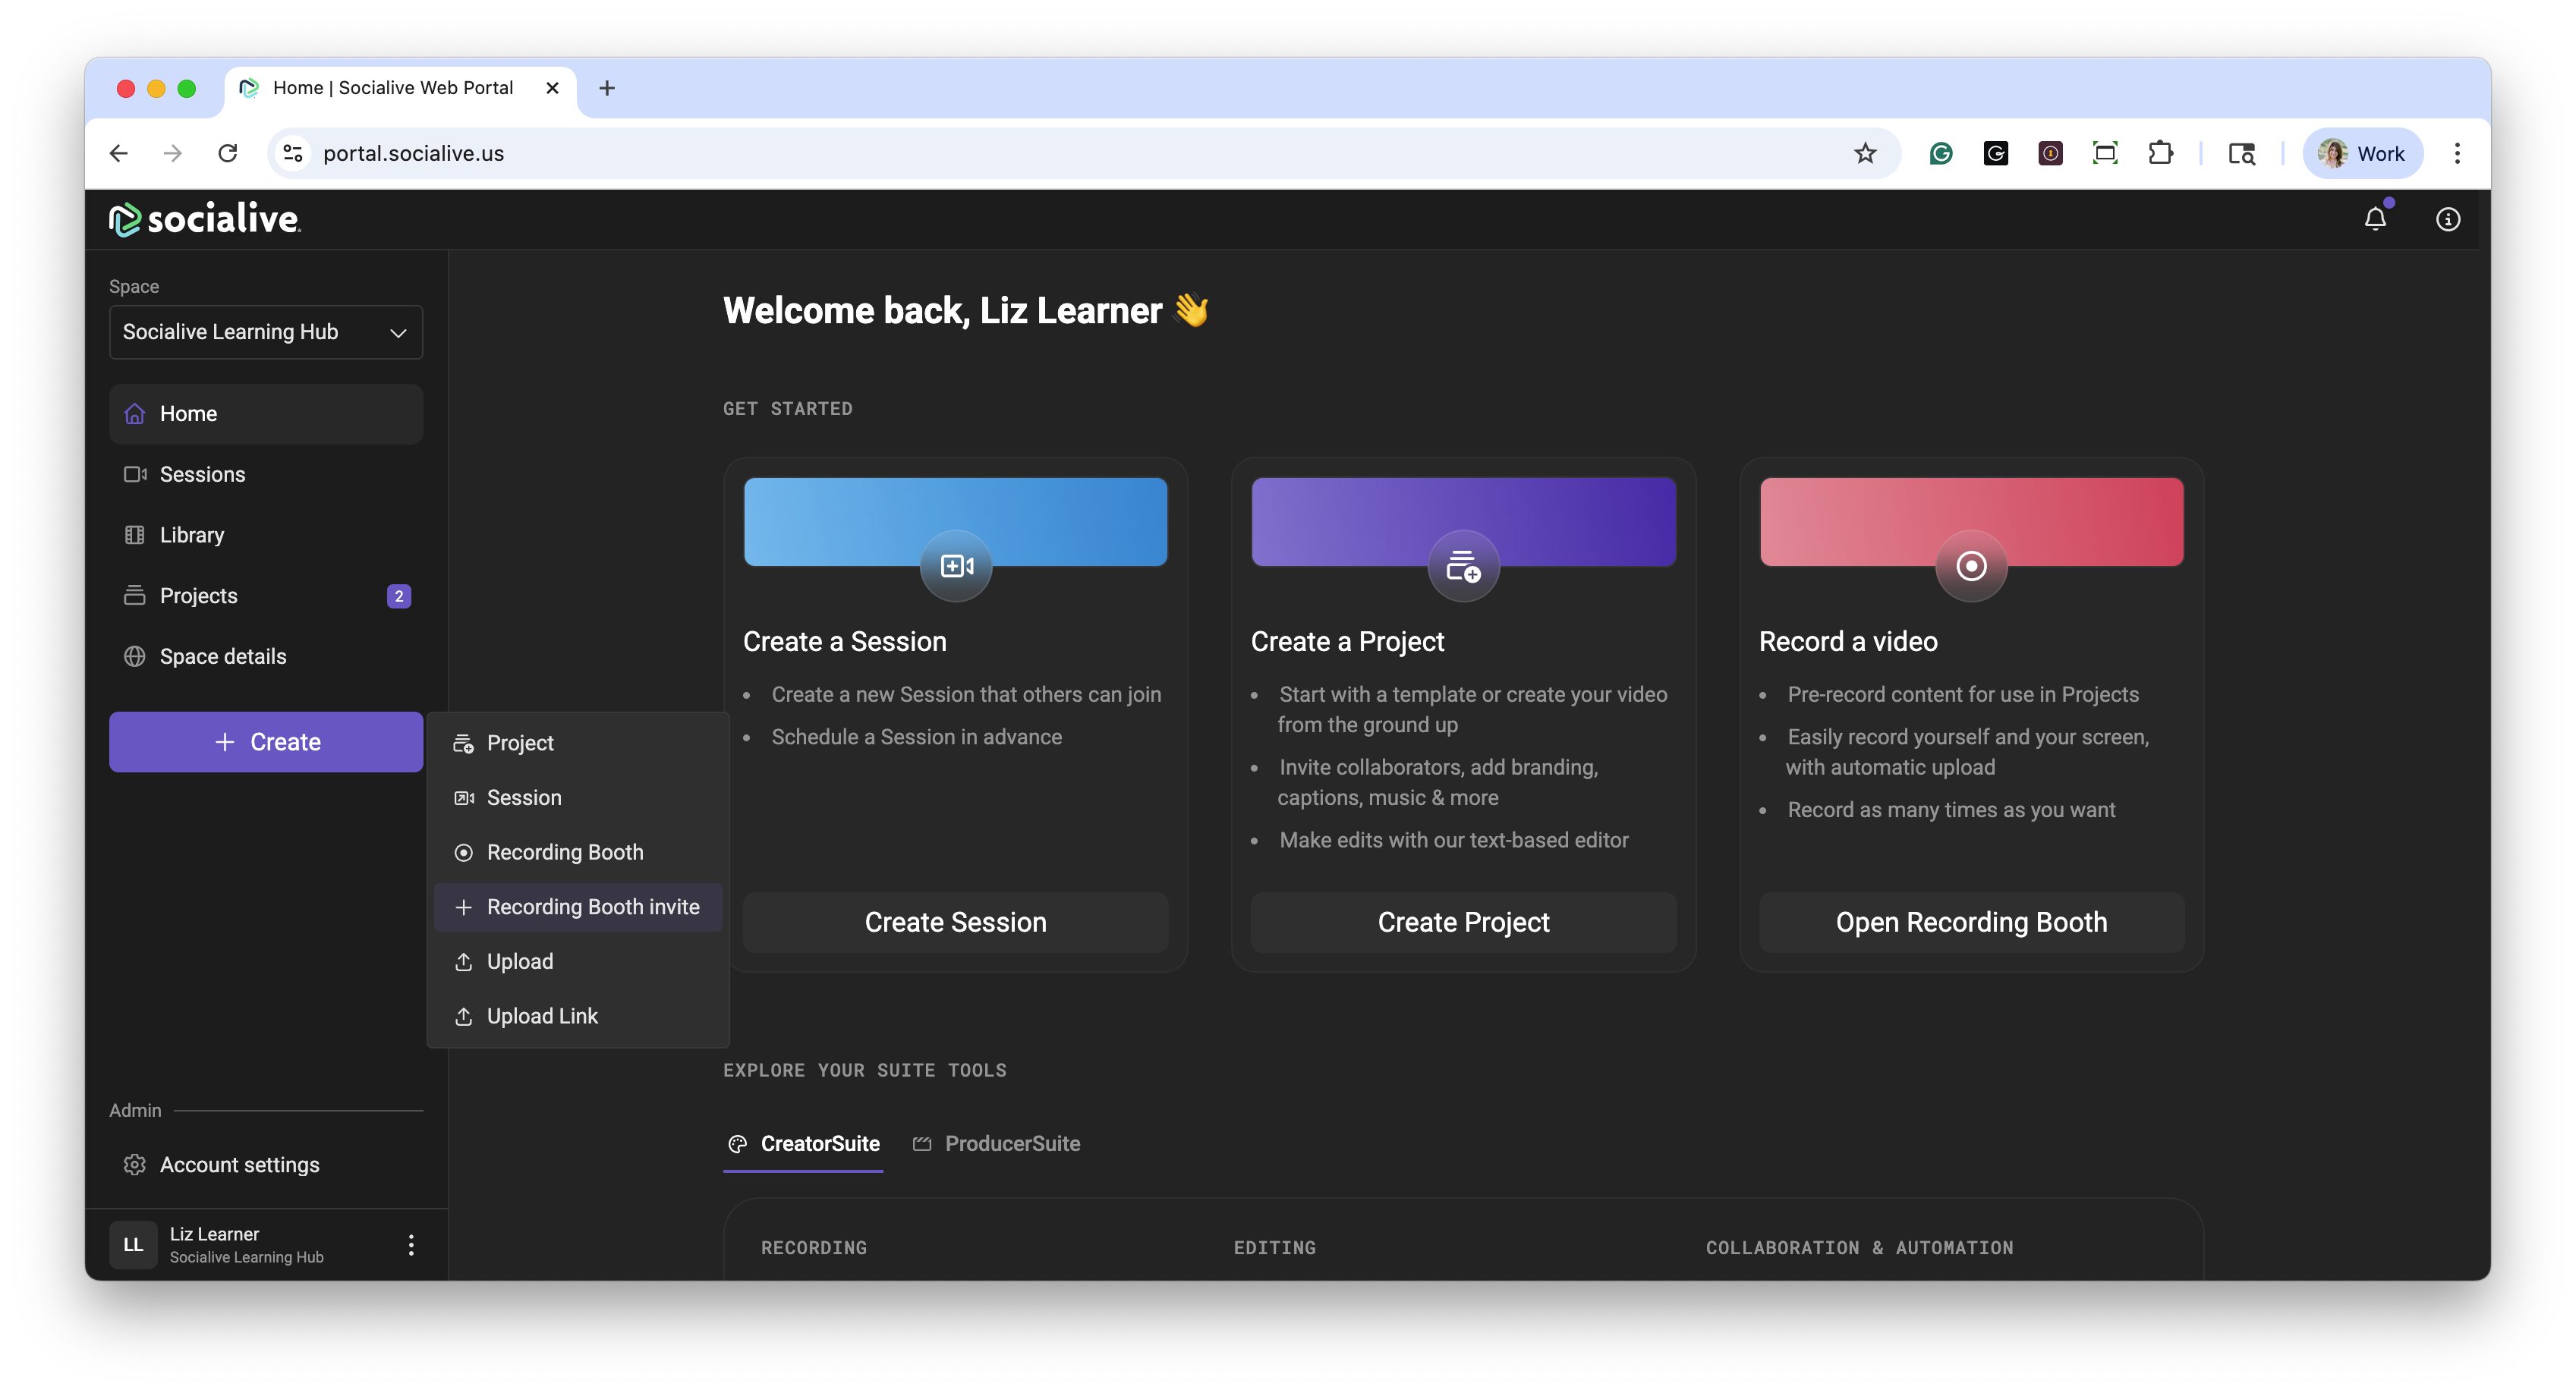Bookmark this page with the star icon

pyautogui.click(x=1864, y=153)
